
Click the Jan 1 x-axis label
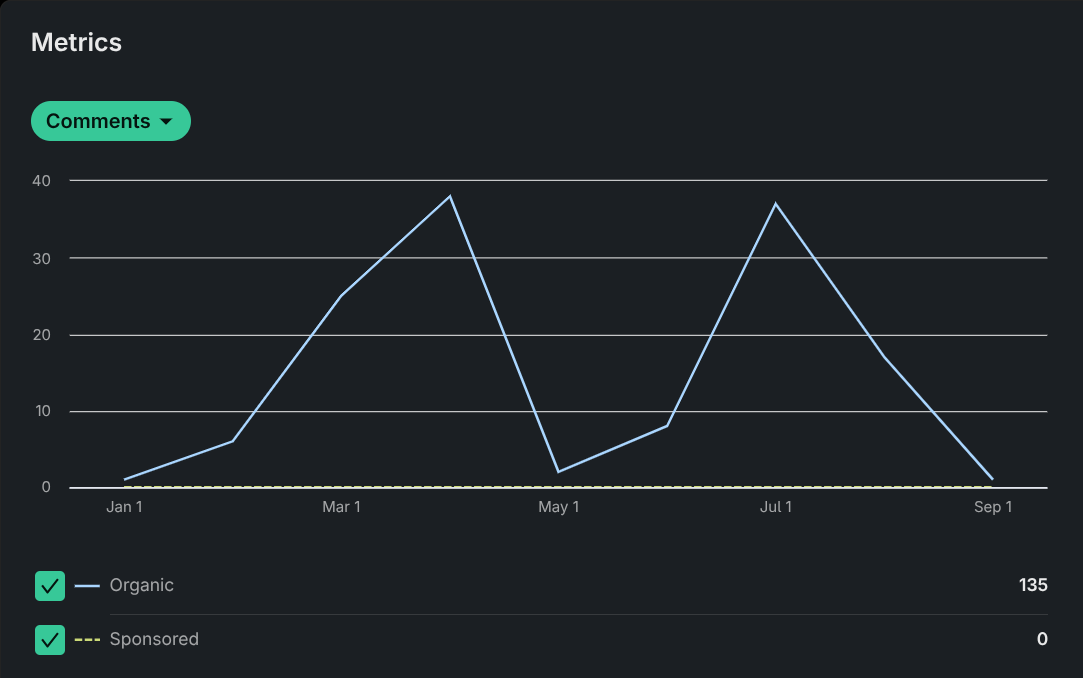(x=124, y=508)
